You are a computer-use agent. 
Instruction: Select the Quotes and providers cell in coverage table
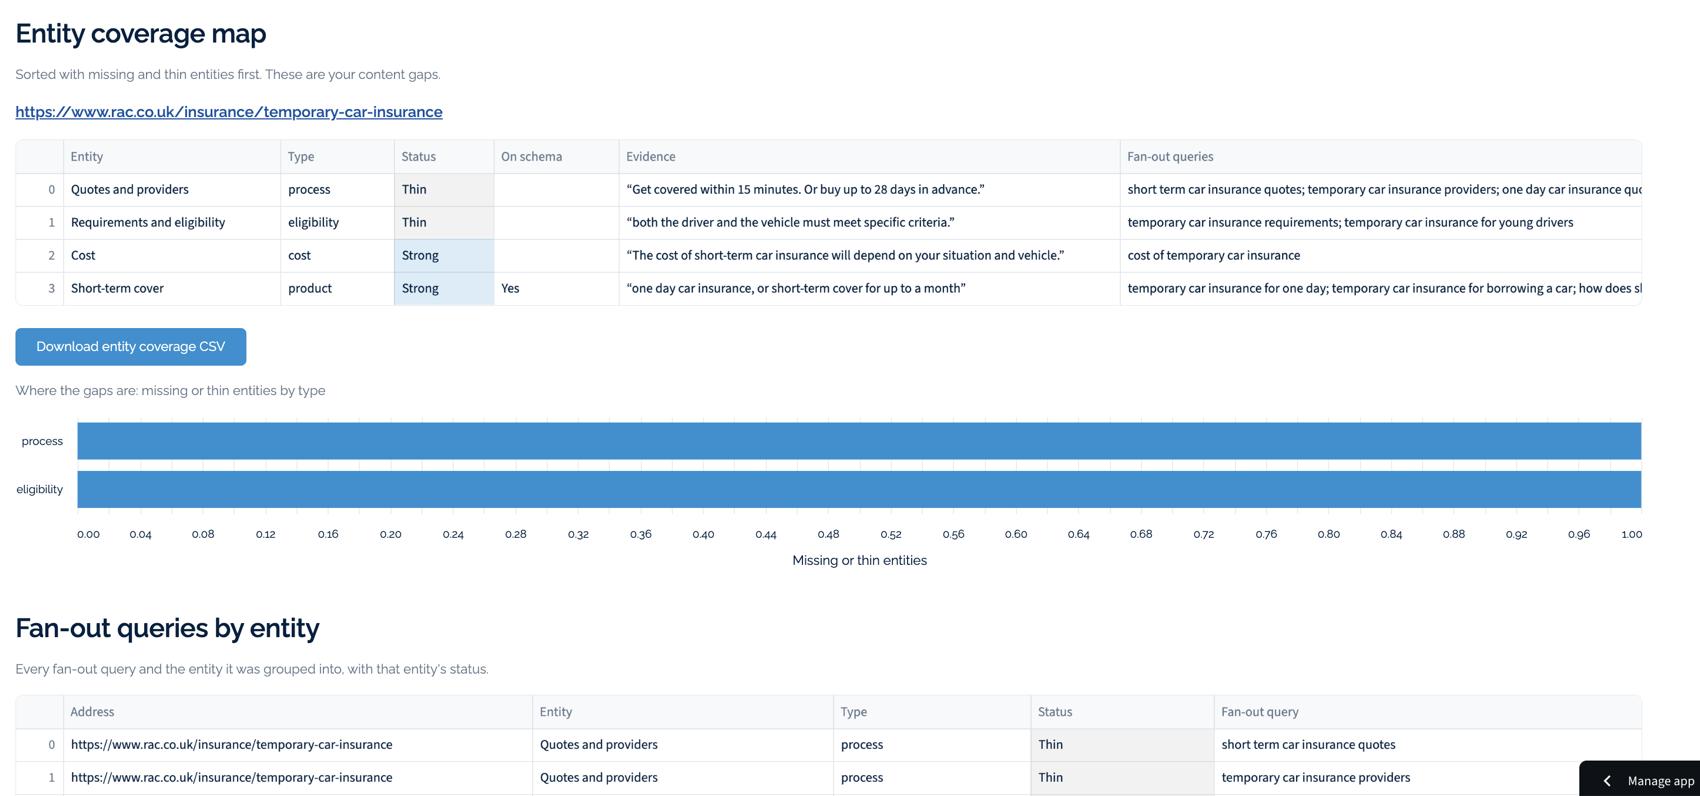coord(172,190)
